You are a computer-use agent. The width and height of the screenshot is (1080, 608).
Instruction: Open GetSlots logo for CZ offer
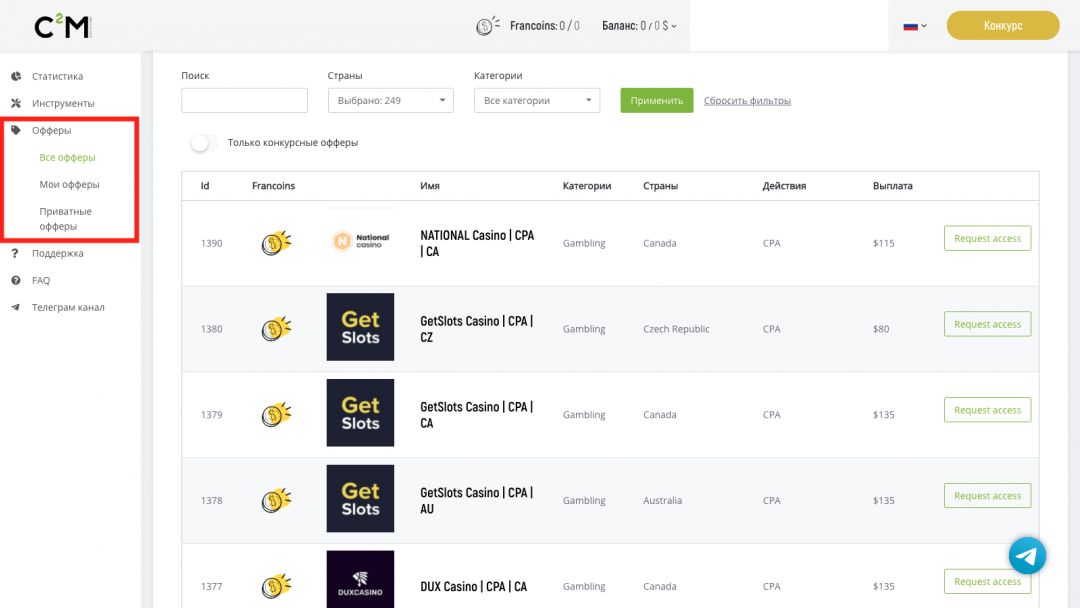tap(360, 327)
